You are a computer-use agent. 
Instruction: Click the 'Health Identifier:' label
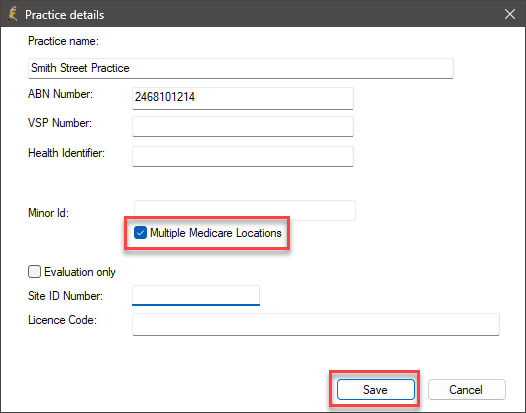66,153
